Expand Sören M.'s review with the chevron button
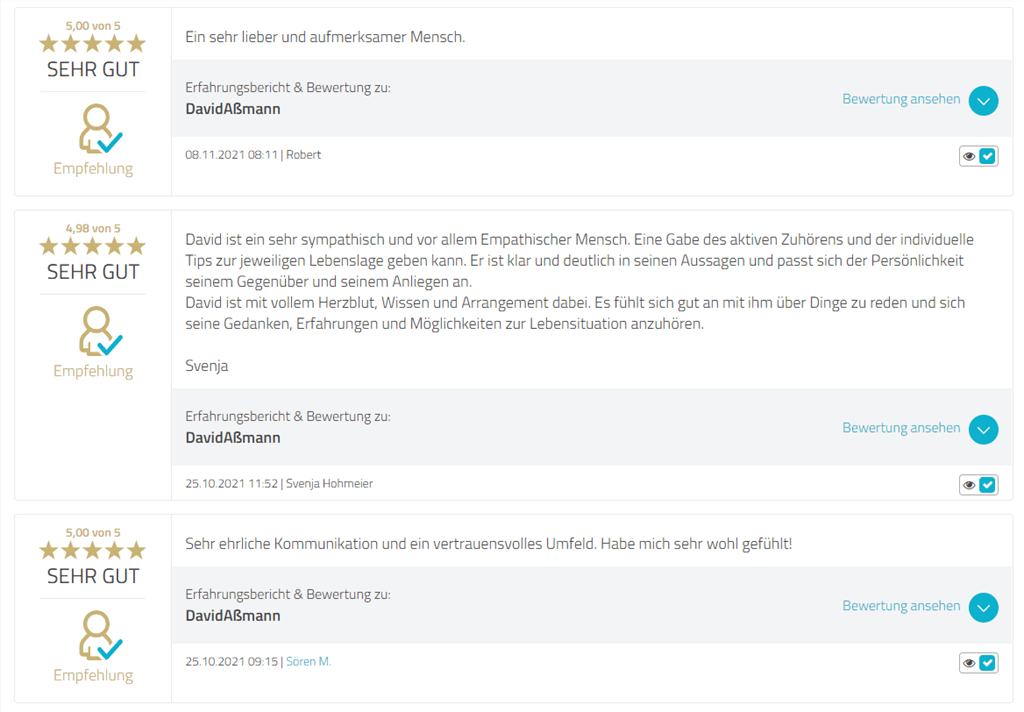The height and width of the screenshot is (712, 1024). point(984,607)
